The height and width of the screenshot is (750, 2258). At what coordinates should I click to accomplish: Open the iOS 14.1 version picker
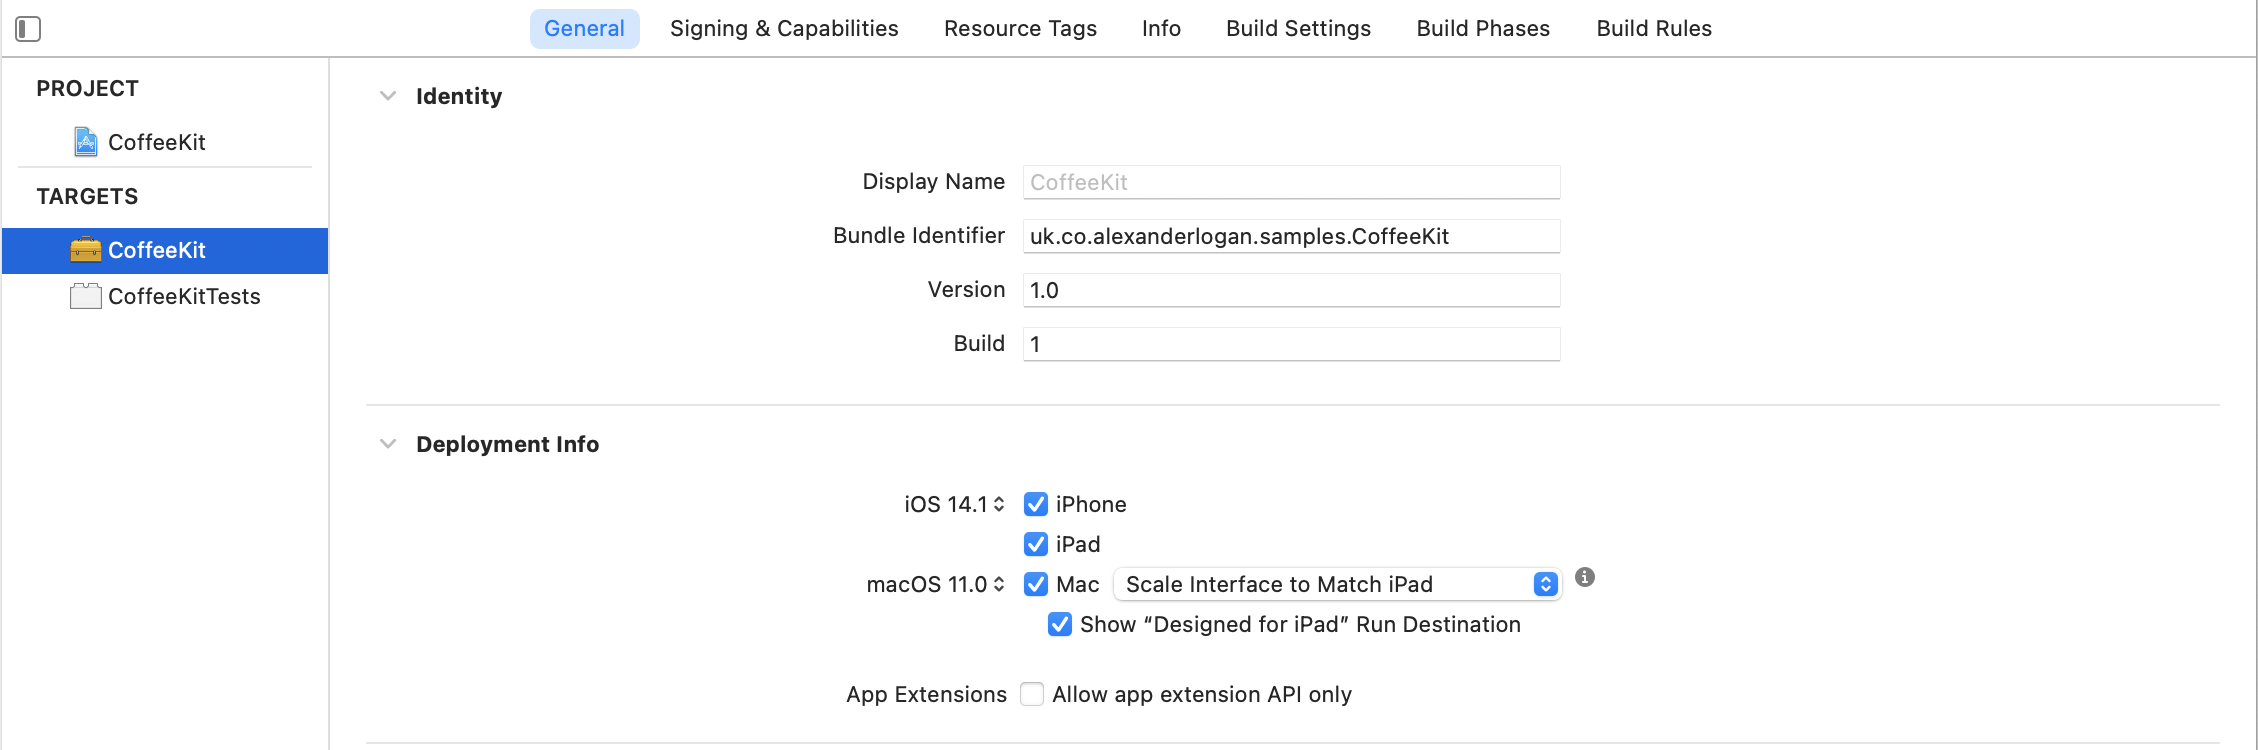tap(954, 504)
